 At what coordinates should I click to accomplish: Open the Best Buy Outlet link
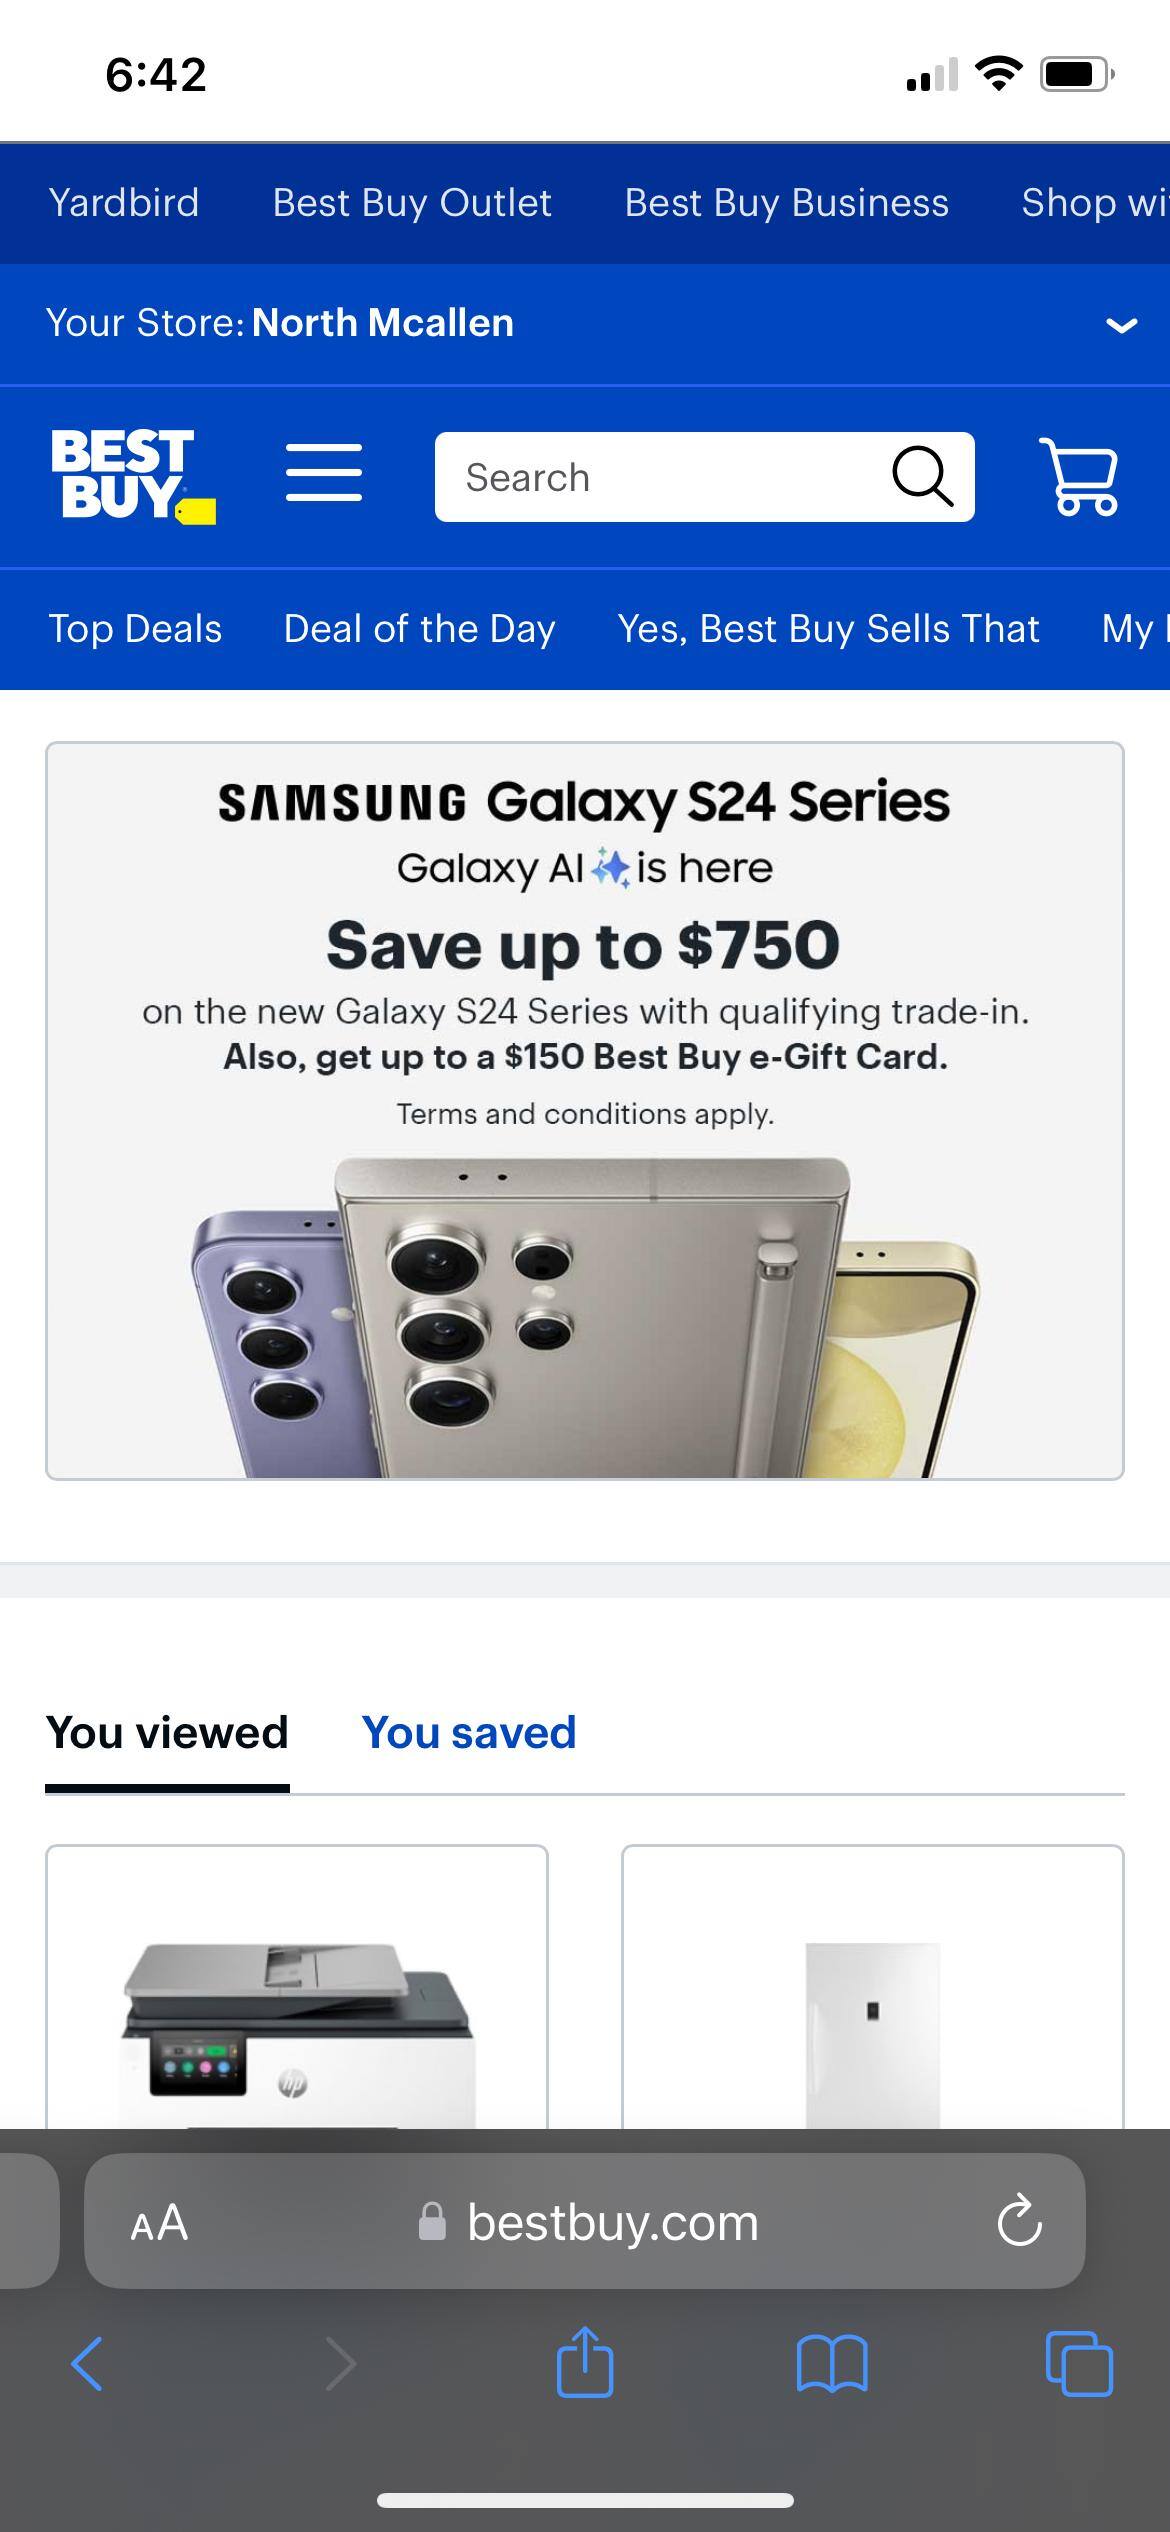410,203
